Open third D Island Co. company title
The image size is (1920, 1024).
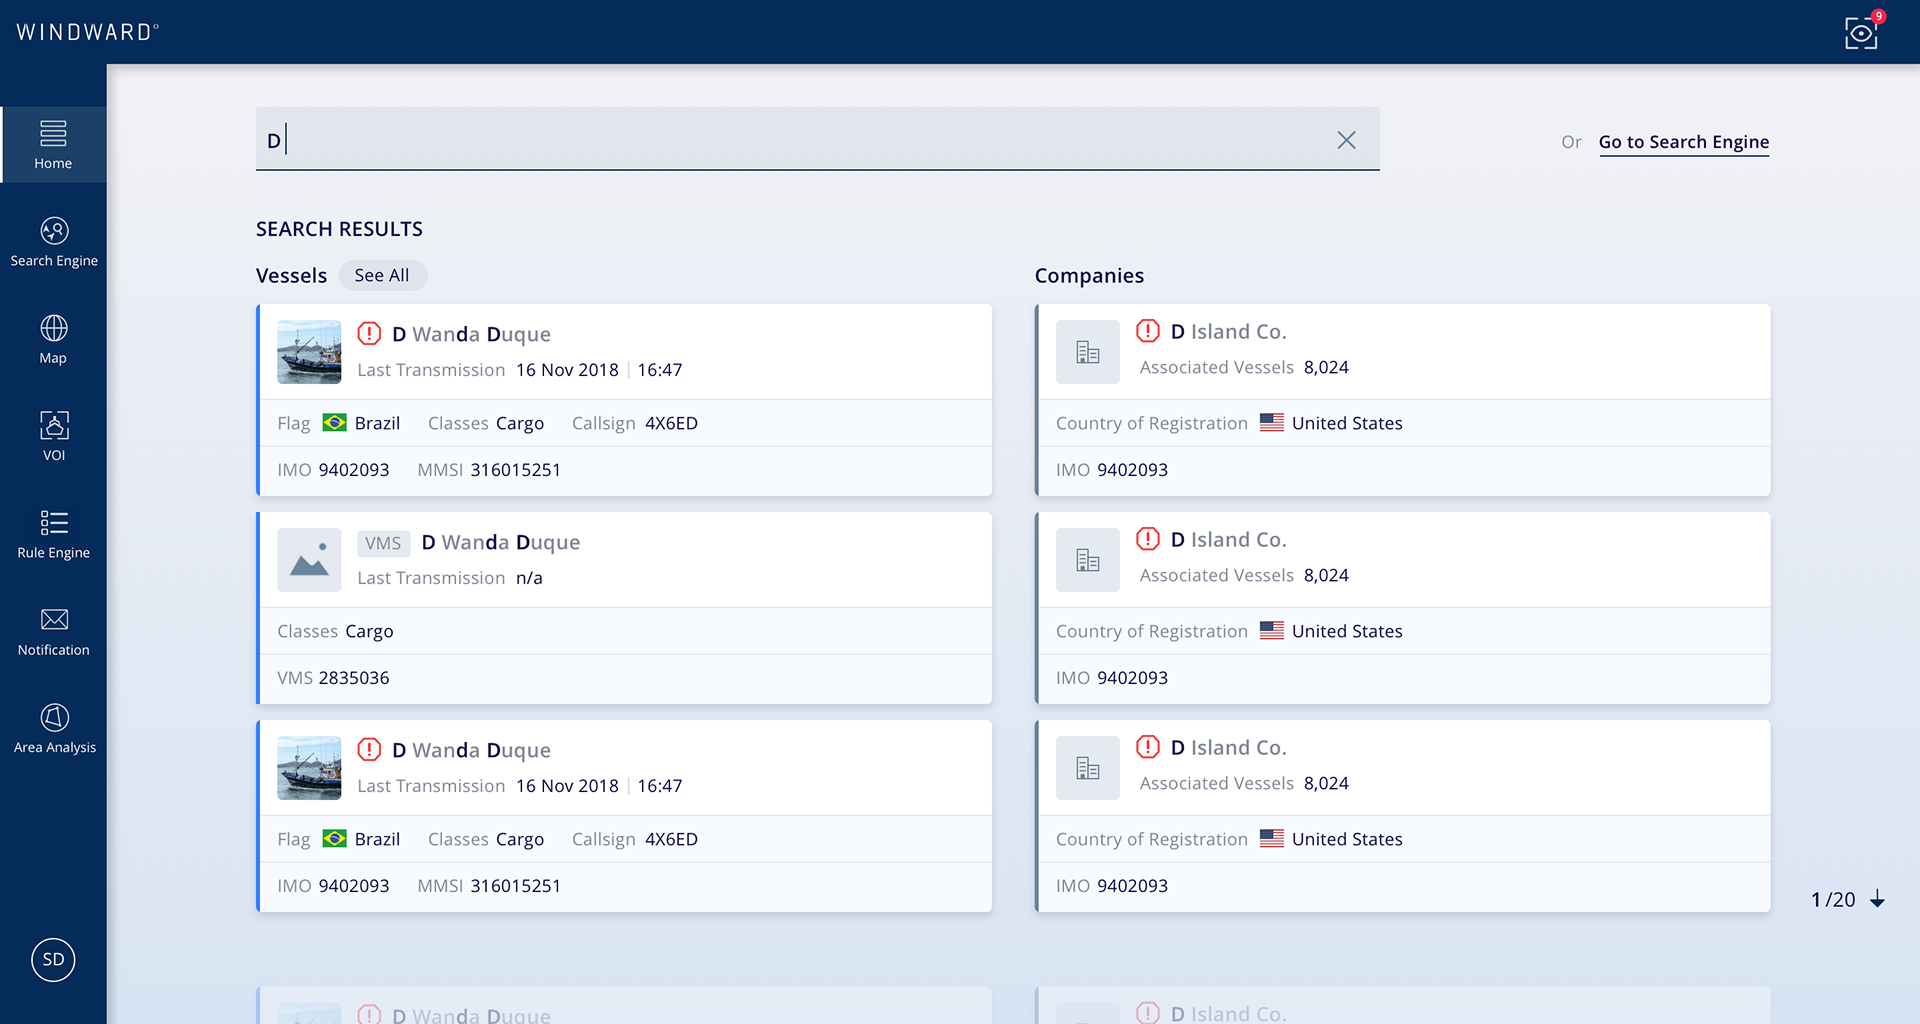pyautogui.click(x=1229, y=747)
